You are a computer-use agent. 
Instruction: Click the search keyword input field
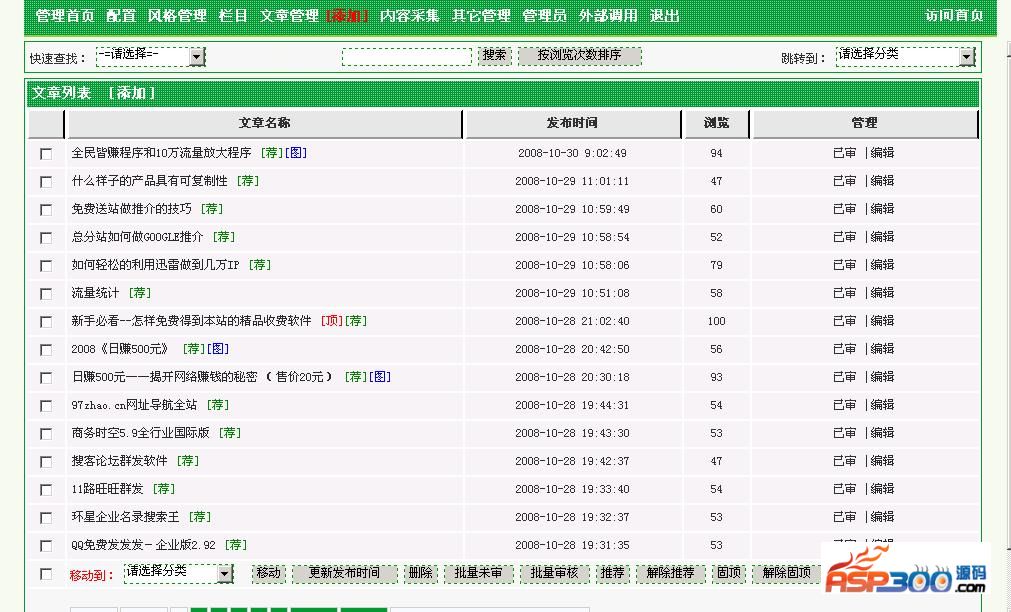click(x=406, y=57)
